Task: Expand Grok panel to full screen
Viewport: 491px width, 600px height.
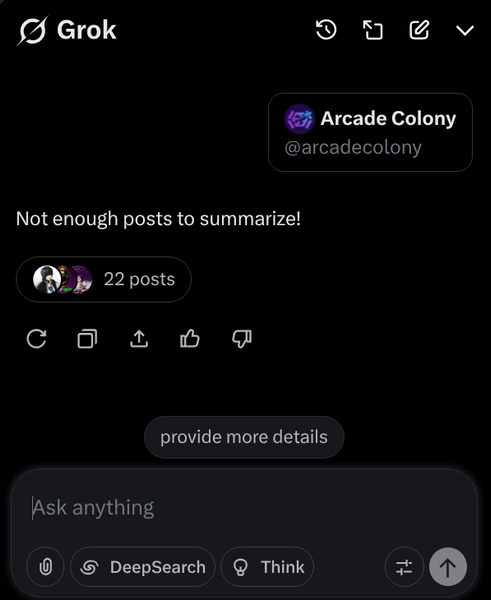Action: pyautogui.click(x=373, y=30)
